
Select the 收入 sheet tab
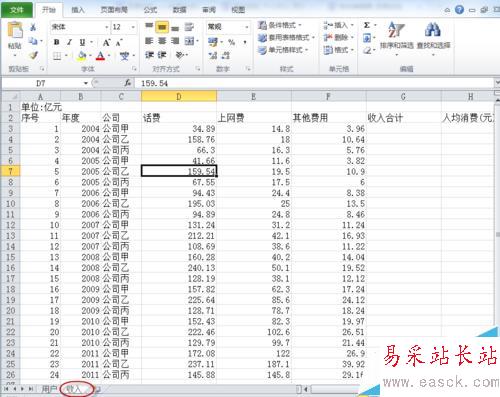point(74,389)
